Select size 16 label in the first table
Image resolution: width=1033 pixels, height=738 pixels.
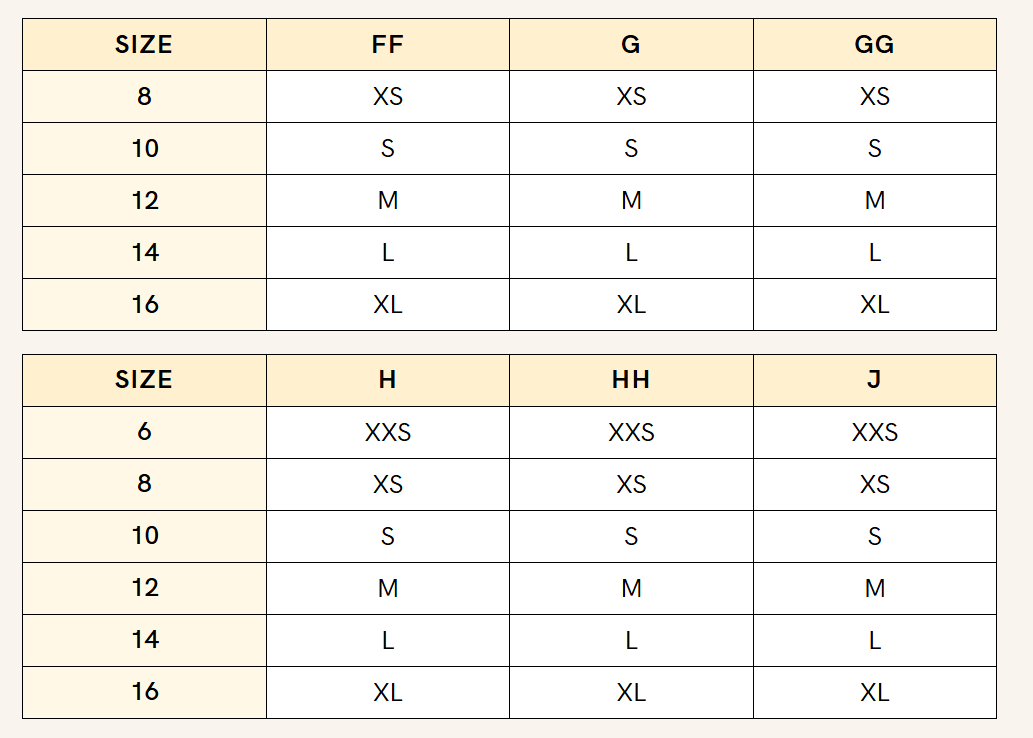coord(144,305)
